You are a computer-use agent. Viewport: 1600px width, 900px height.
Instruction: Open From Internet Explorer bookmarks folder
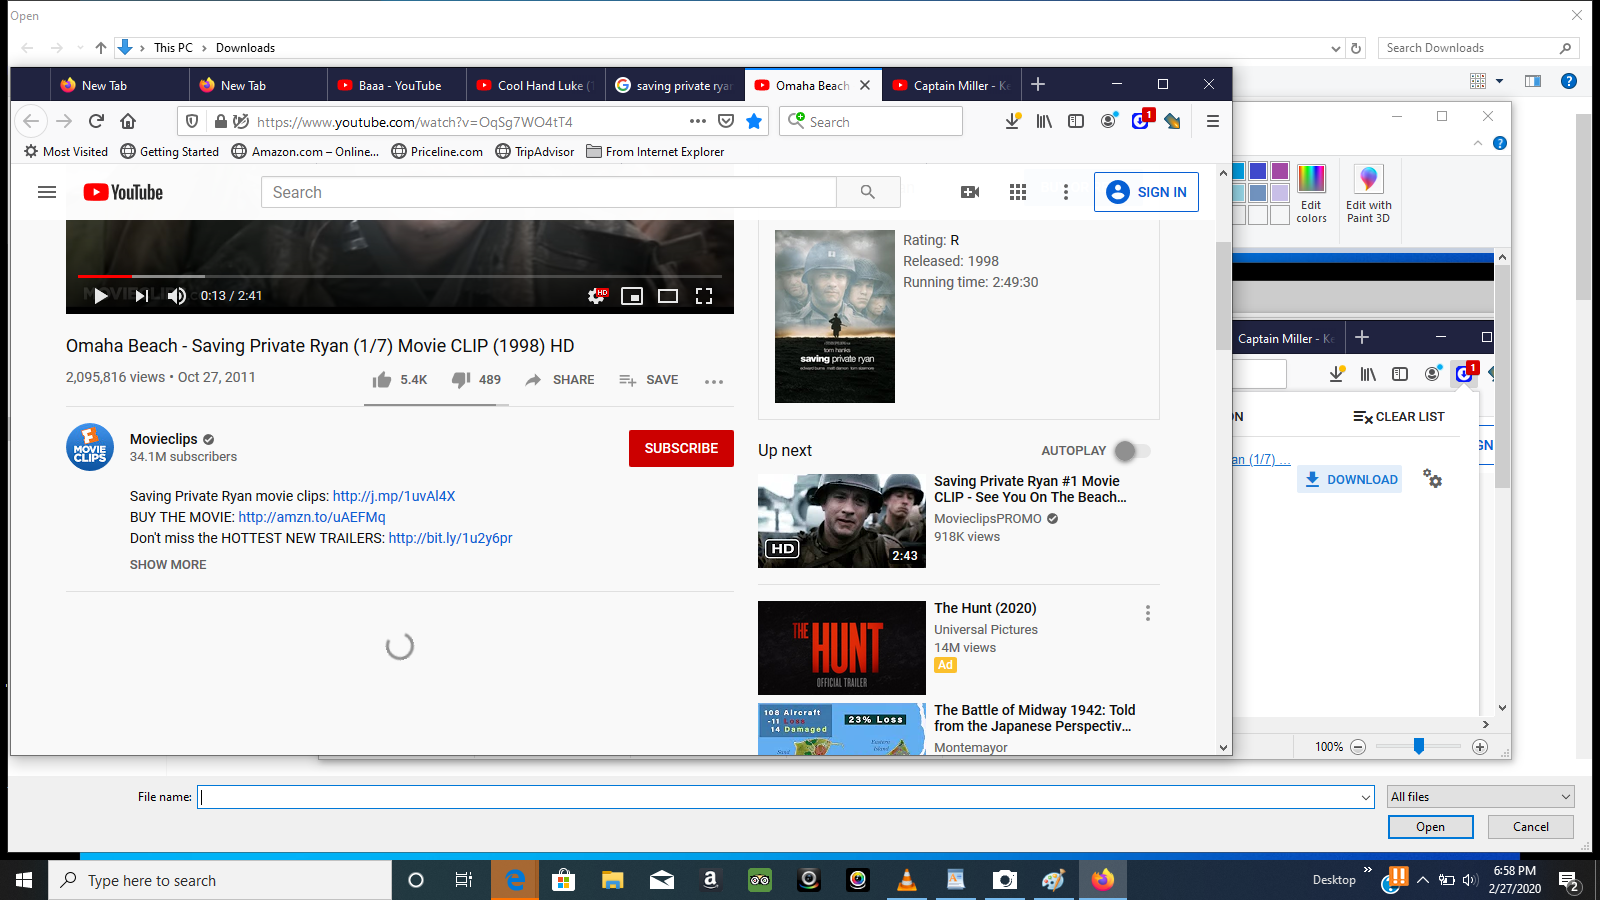pos(655,152)
